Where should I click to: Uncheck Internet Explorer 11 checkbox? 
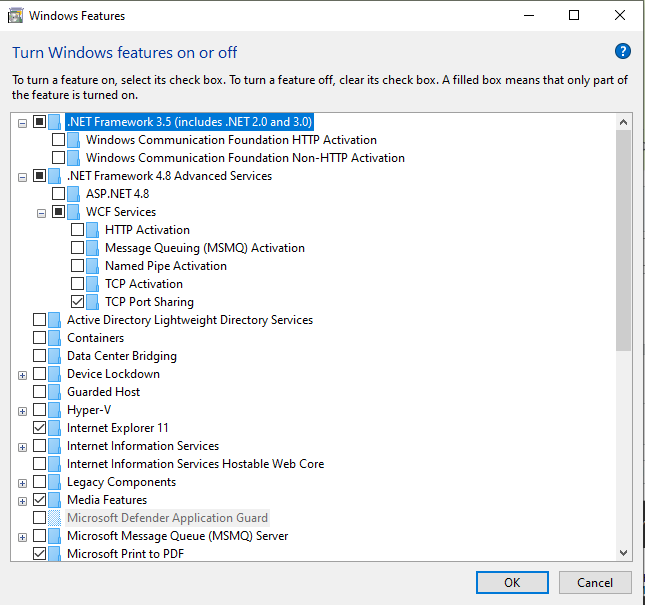point(39,428)
